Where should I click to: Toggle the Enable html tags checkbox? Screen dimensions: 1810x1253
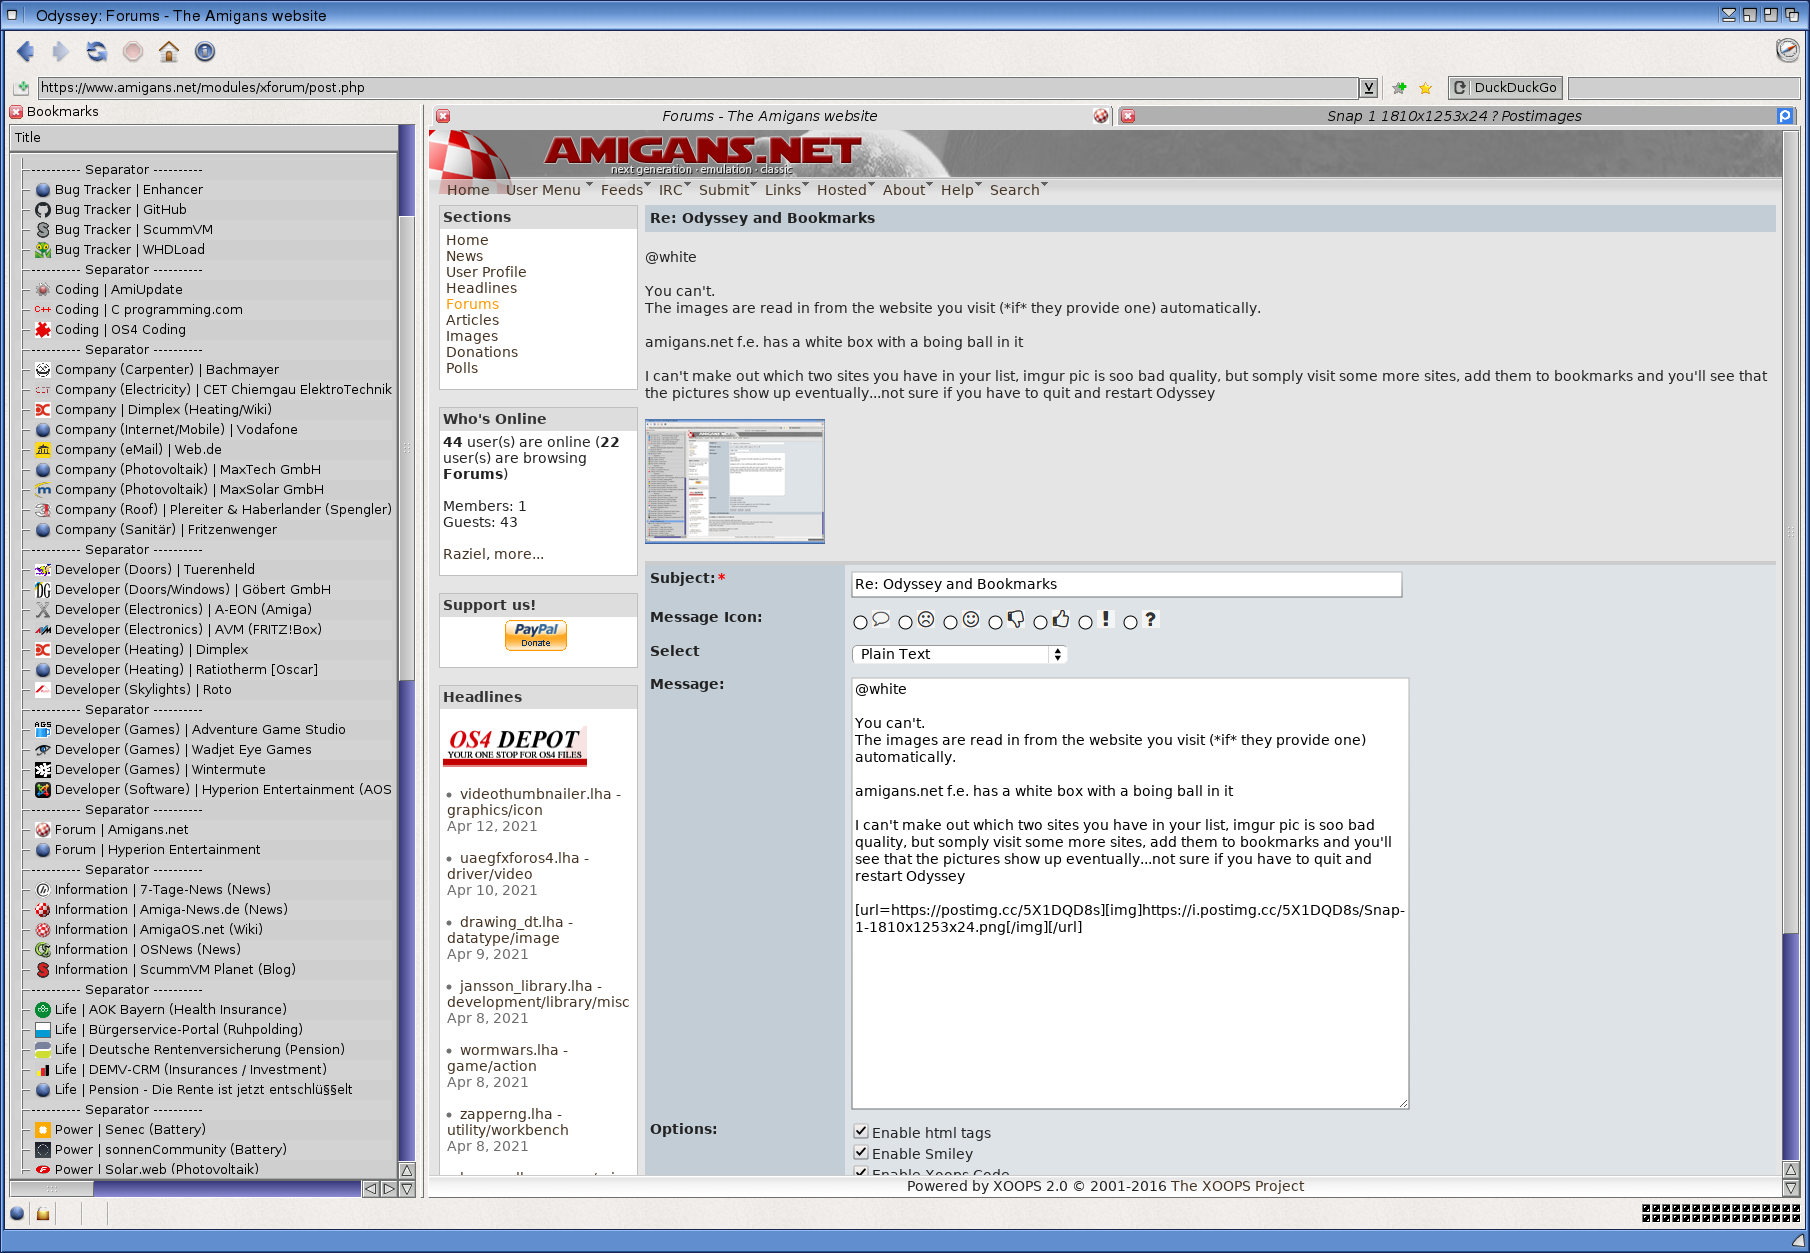(860, 1132)
